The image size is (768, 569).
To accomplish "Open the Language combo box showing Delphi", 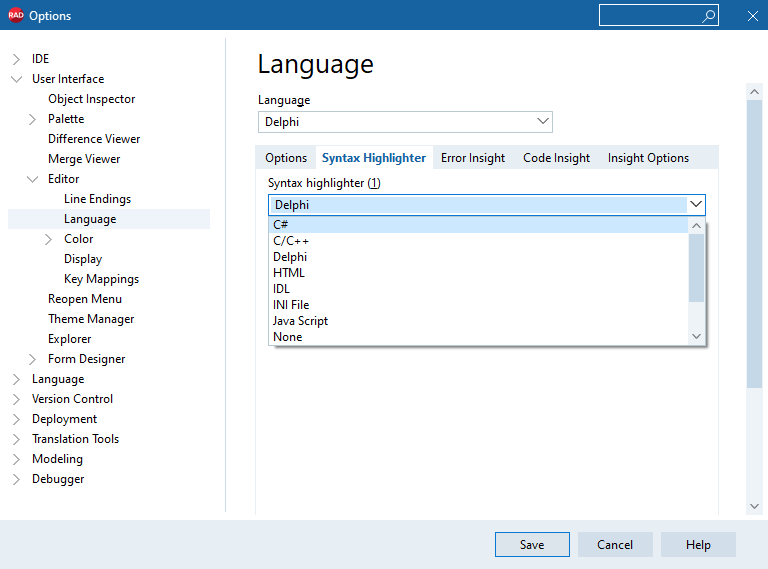I will pyautogui.click(x=405, y=122).
